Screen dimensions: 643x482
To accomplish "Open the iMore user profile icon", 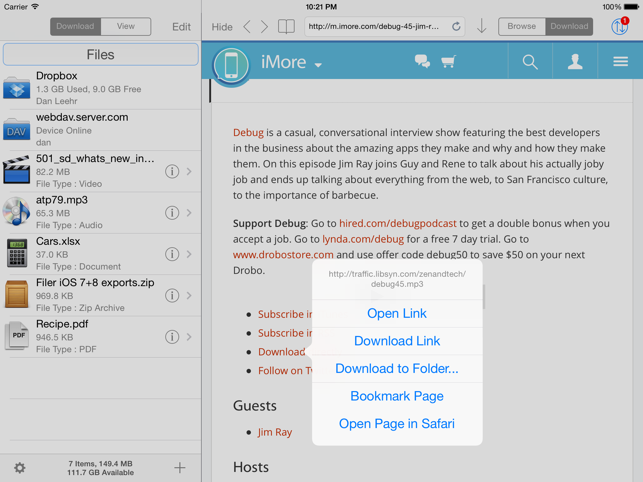I will 575,62.
